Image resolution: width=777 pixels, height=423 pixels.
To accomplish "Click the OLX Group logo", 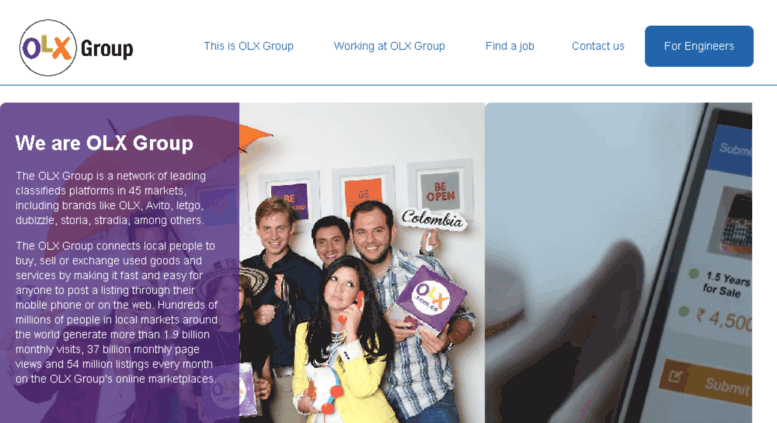I will click(76, 48).
